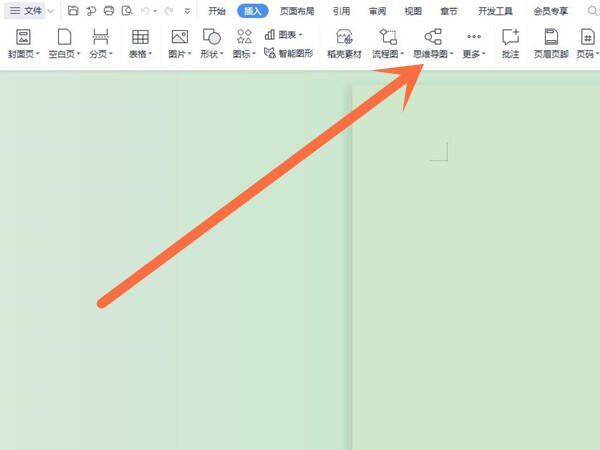This screenshot has height=450, width=600.
Task: Go to the 审阅 tab
Action: tap(377, 11)
